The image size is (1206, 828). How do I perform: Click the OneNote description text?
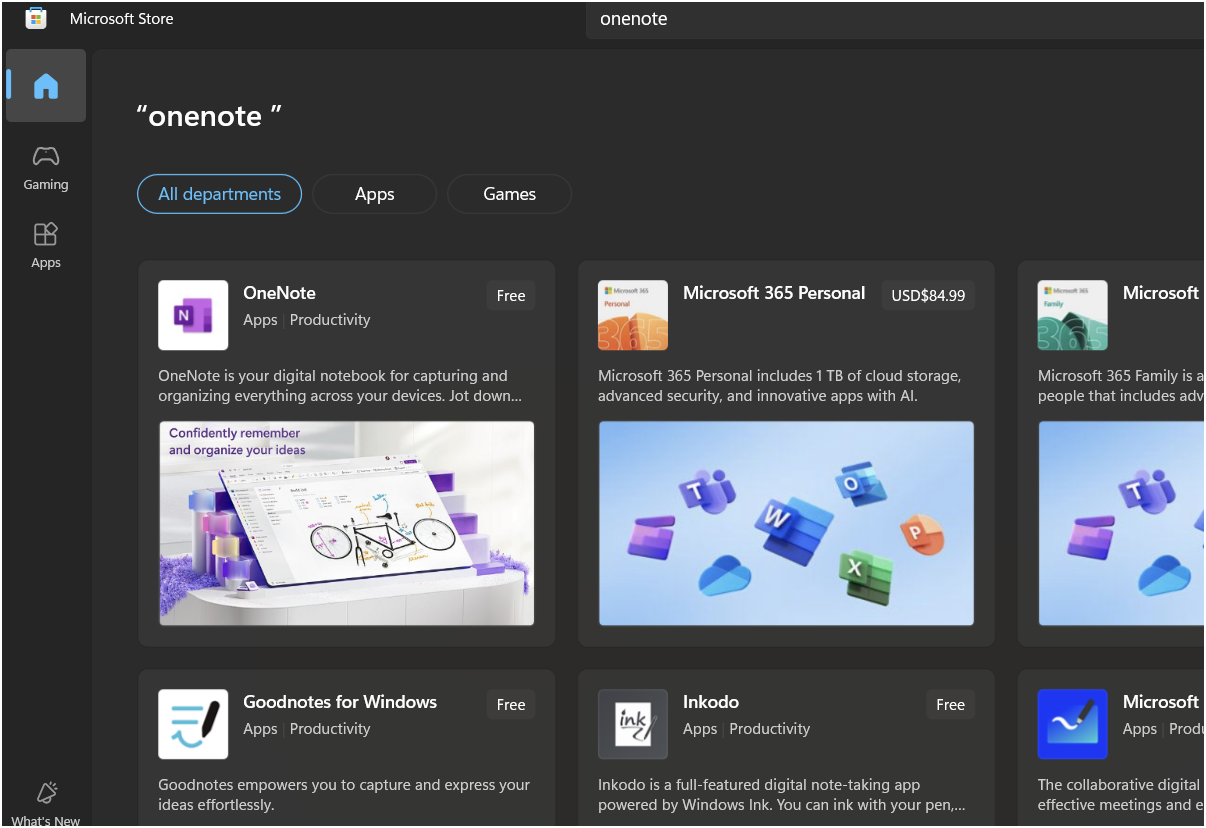click(340, 386)
